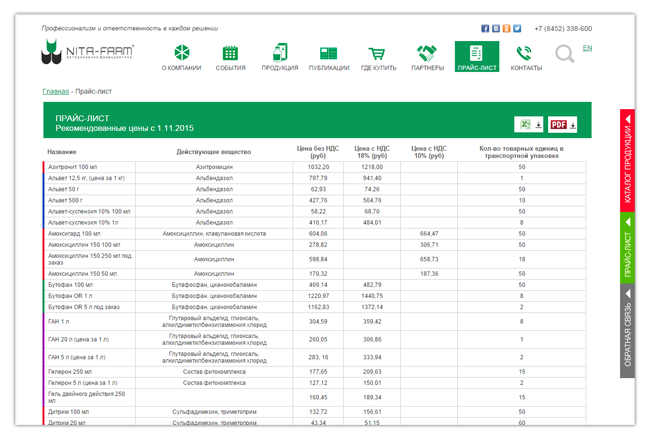Select Амоксициллин 150 100 мл name

pyautogui.click(x=84, y=245)
